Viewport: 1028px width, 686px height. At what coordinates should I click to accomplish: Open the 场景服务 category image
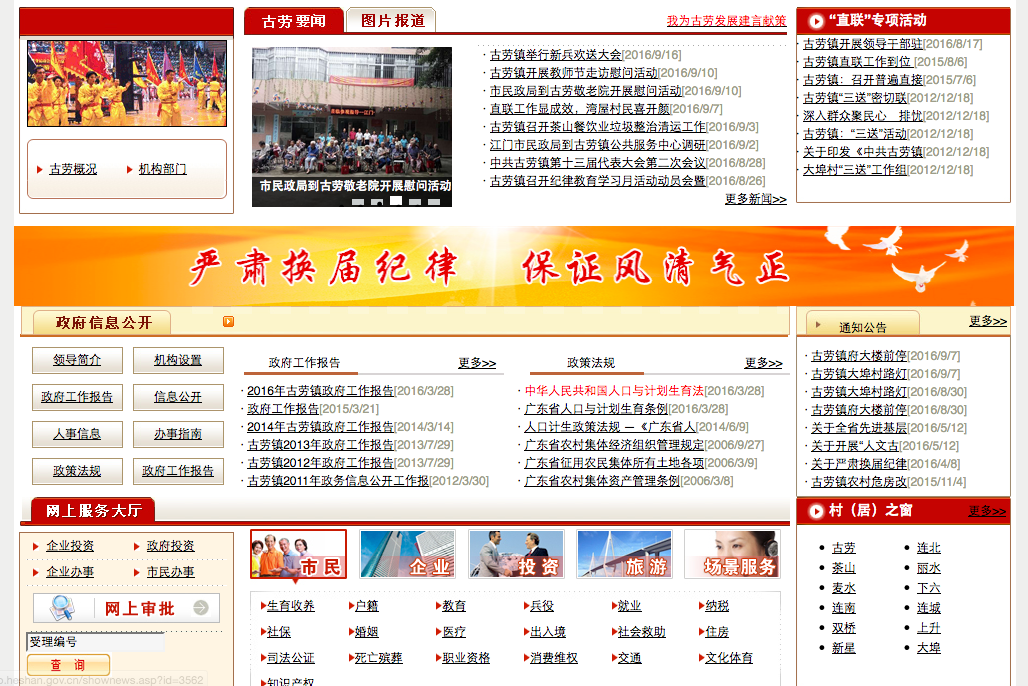(732, 554)
